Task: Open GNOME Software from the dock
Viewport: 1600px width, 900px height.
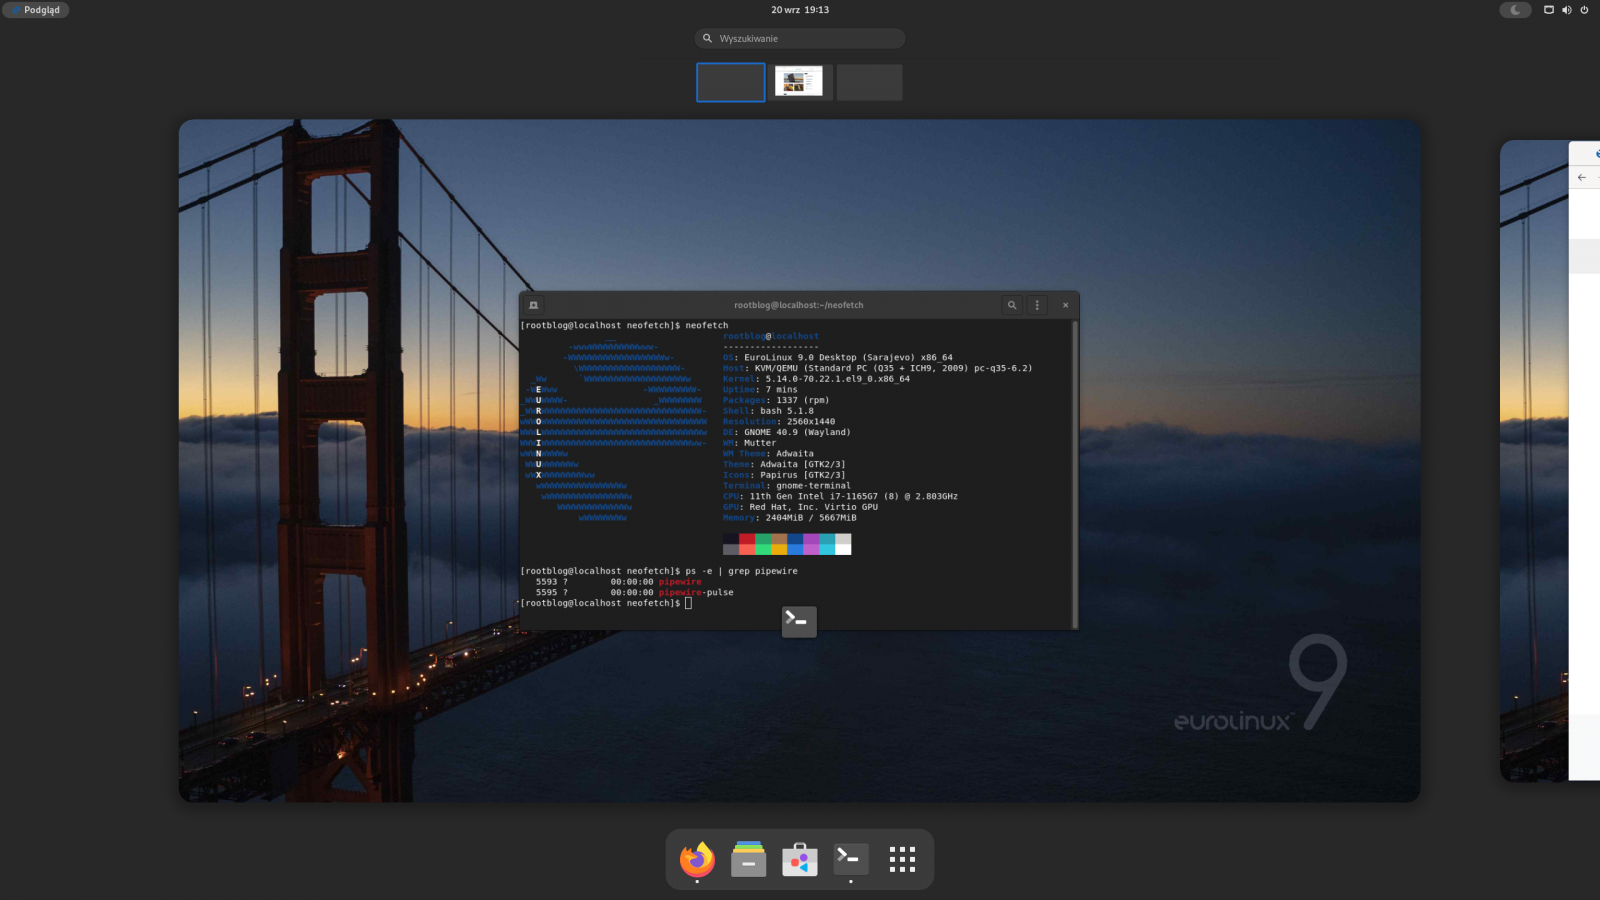Action: (799, 859)
